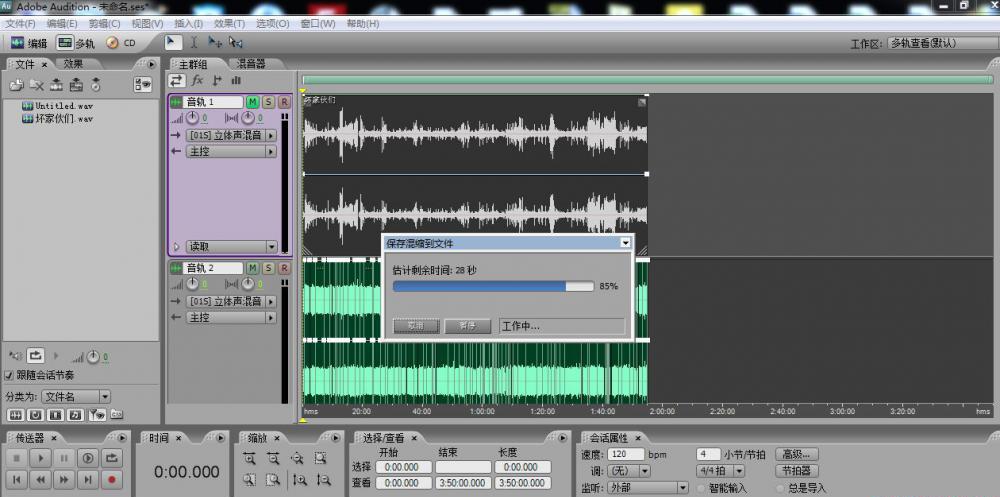Click insert into CD list icon
This screenshot has height=497, width=1000.
tap(77, 84)
